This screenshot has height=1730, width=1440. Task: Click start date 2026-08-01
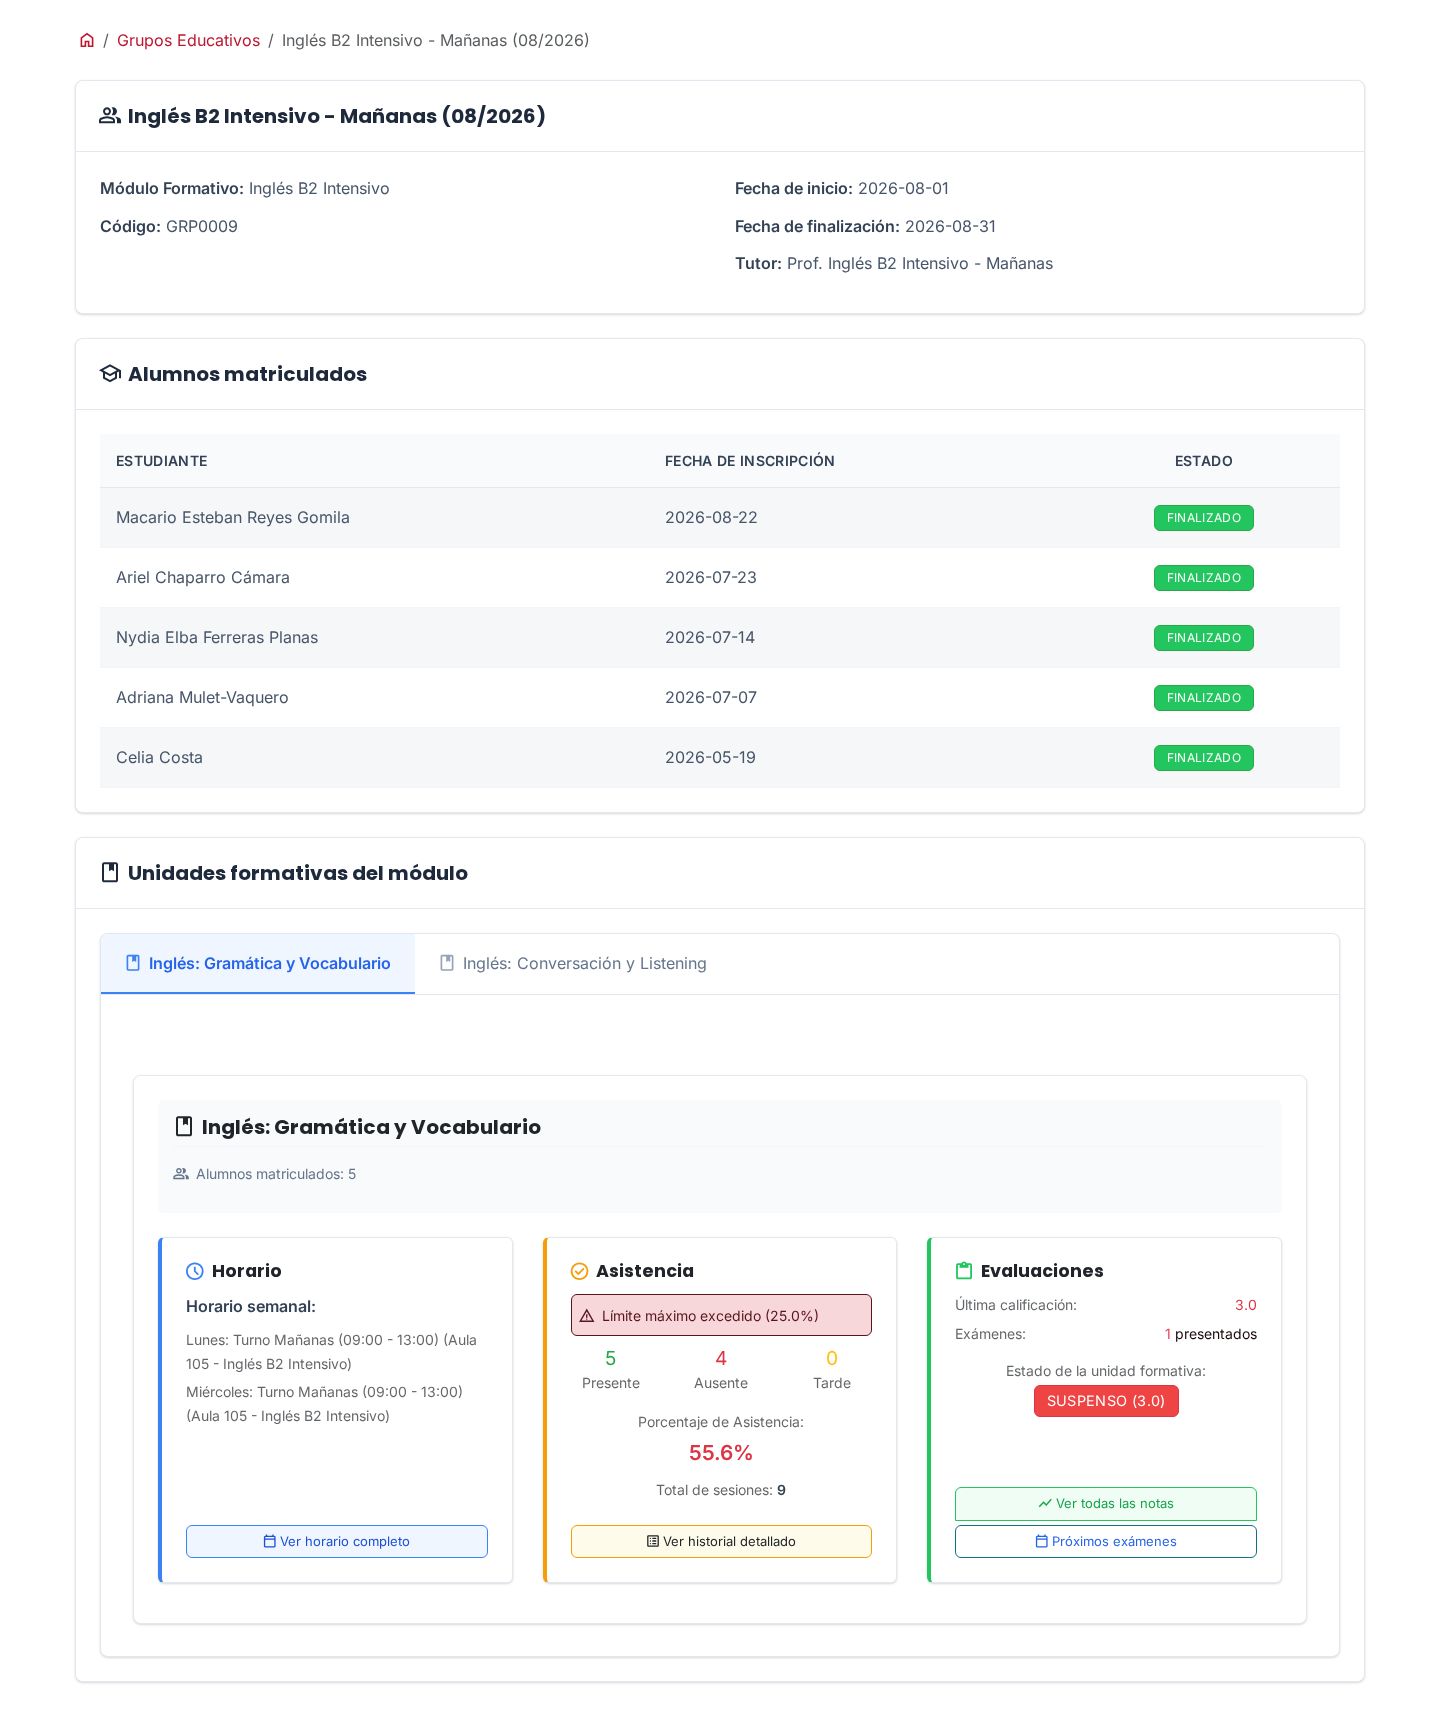pyautogui.click(x=903, y=188)
